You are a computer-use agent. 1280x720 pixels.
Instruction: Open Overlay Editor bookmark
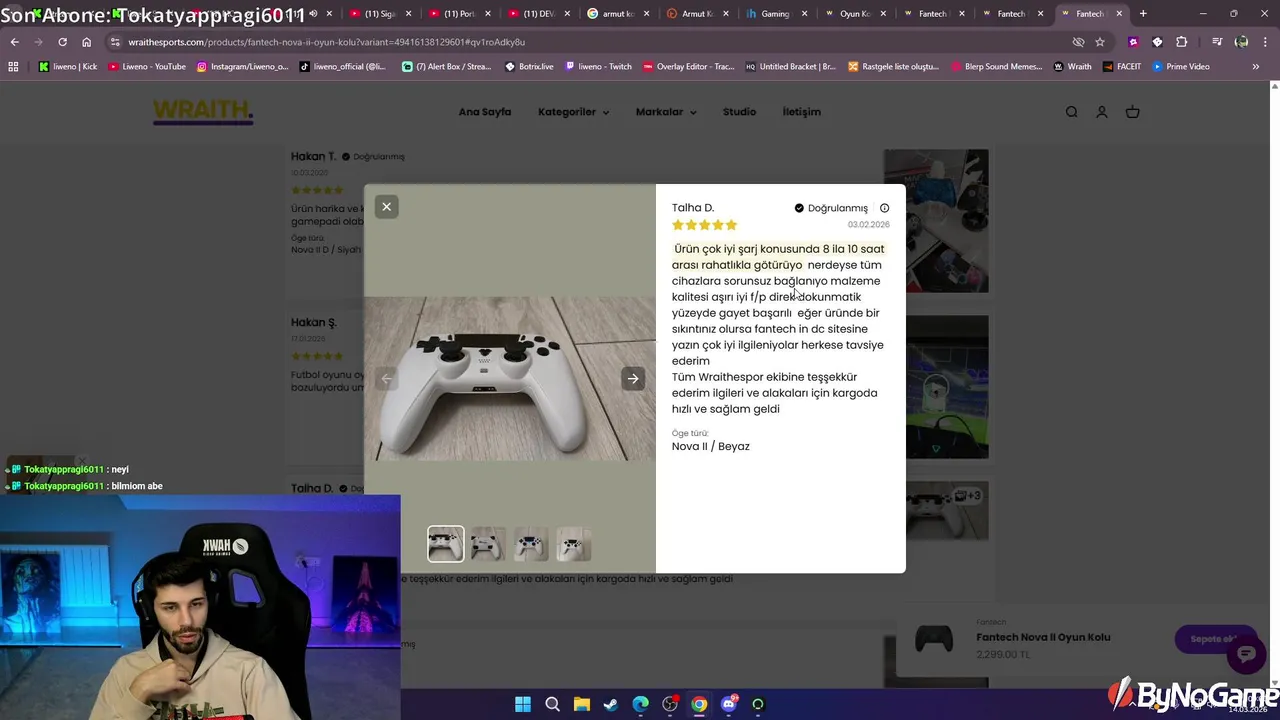[688, 66]
